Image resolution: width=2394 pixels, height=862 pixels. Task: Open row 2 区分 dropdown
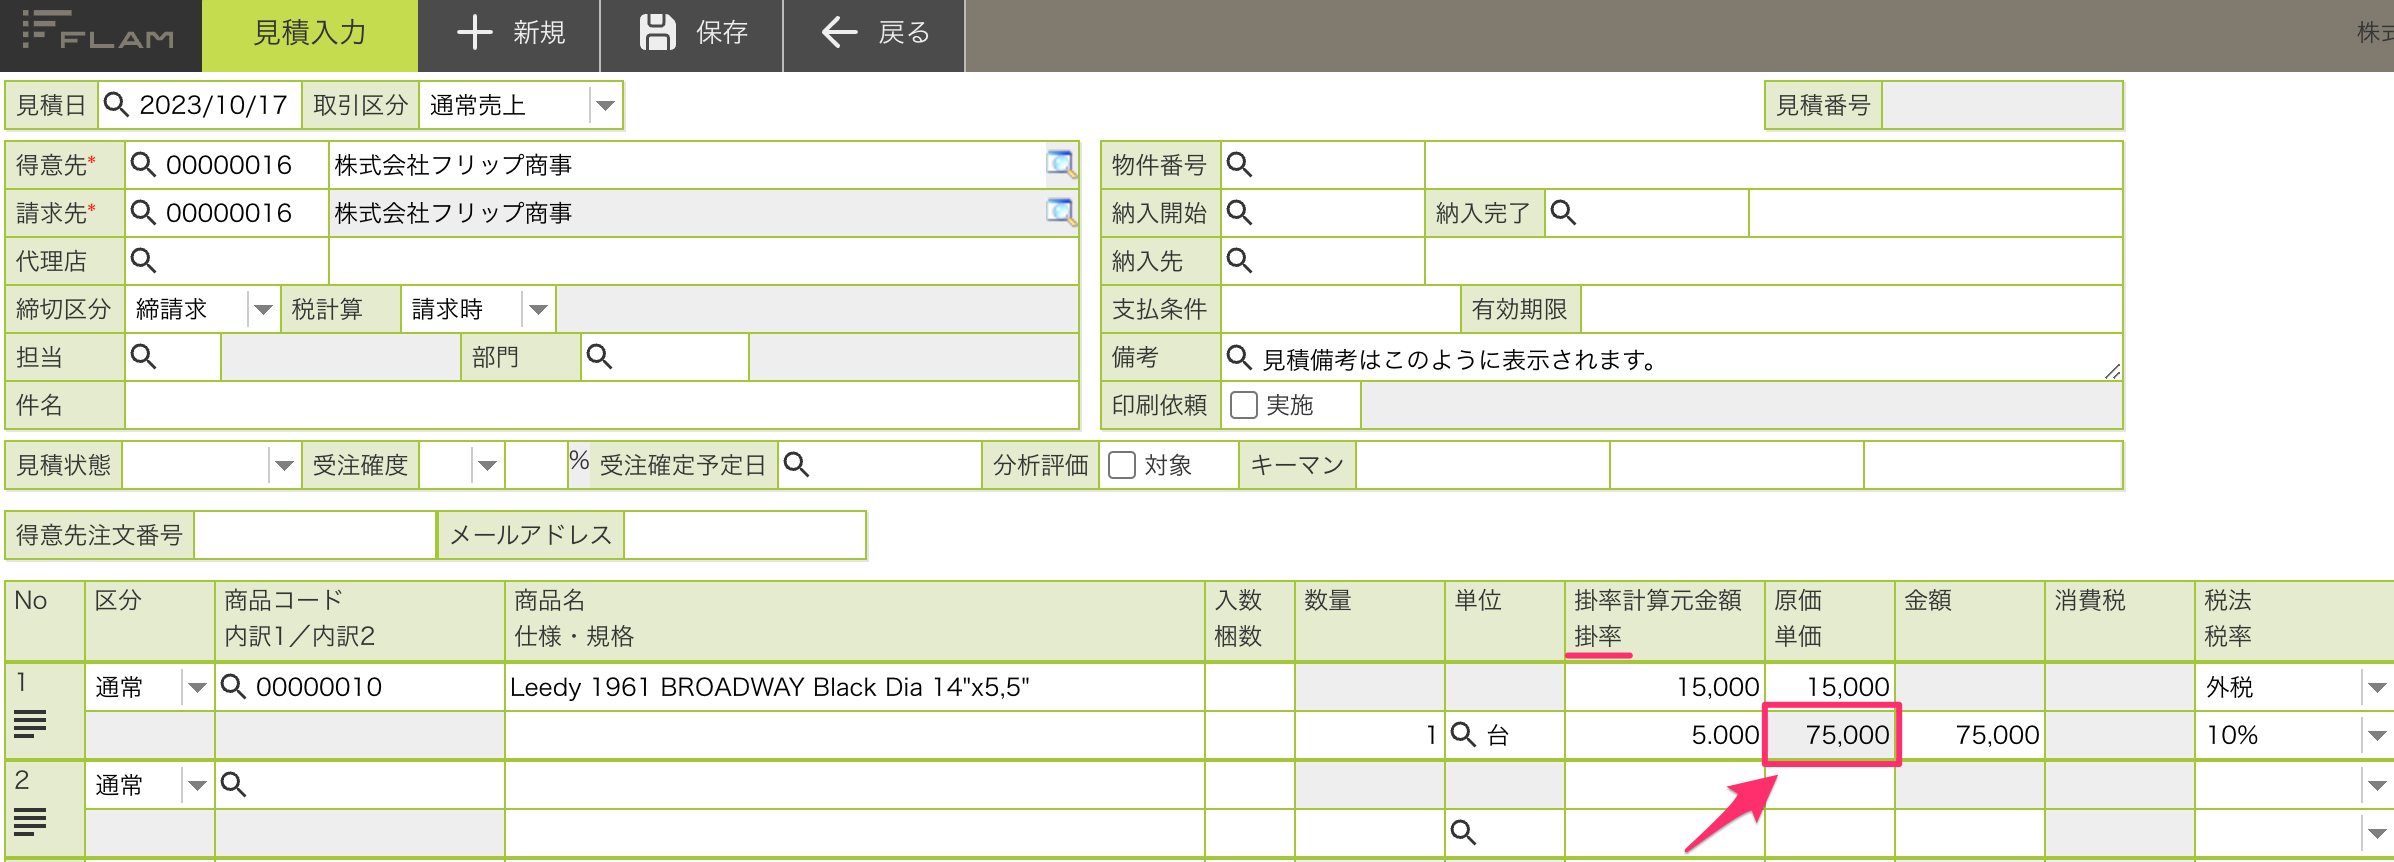(x=196, y=785)
